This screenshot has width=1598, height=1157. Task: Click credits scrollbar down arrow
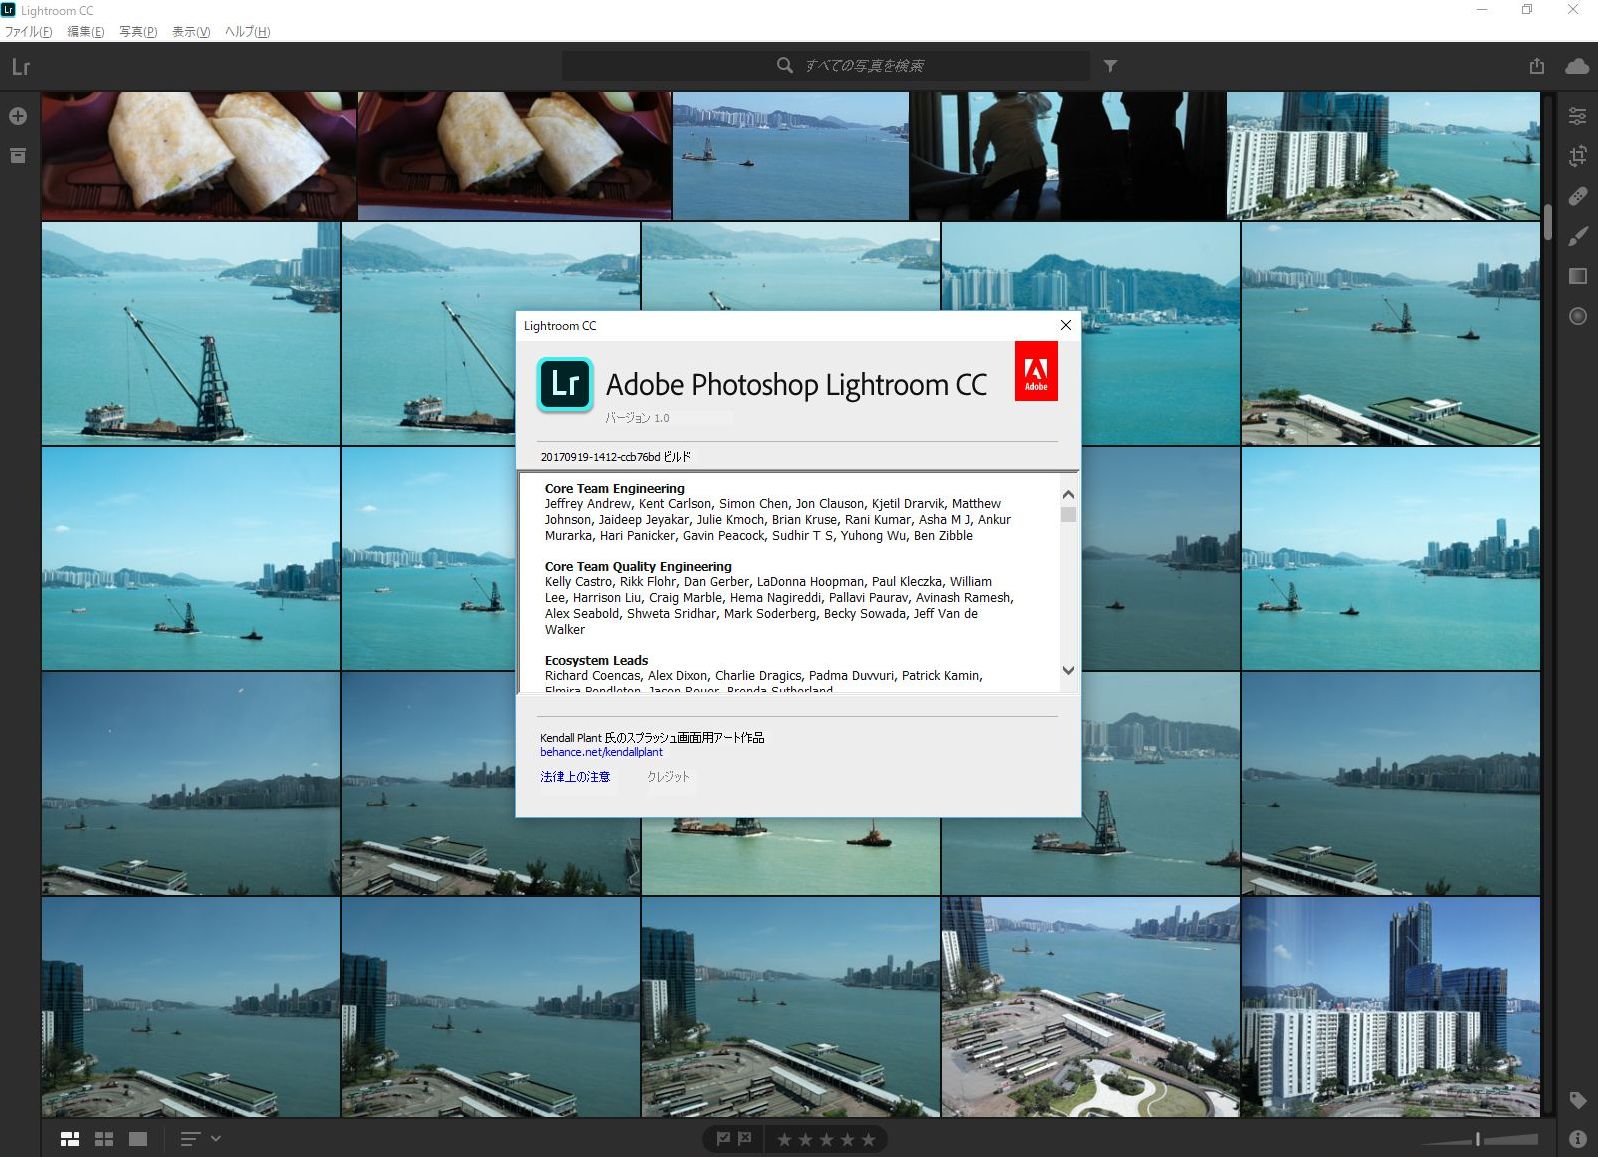[1068, 671]
